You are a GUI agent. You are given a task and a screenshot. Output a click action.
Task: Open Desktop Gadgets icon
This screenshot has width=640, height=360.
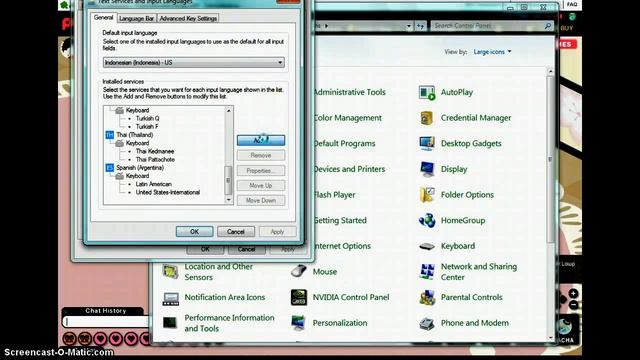(427, 143)
